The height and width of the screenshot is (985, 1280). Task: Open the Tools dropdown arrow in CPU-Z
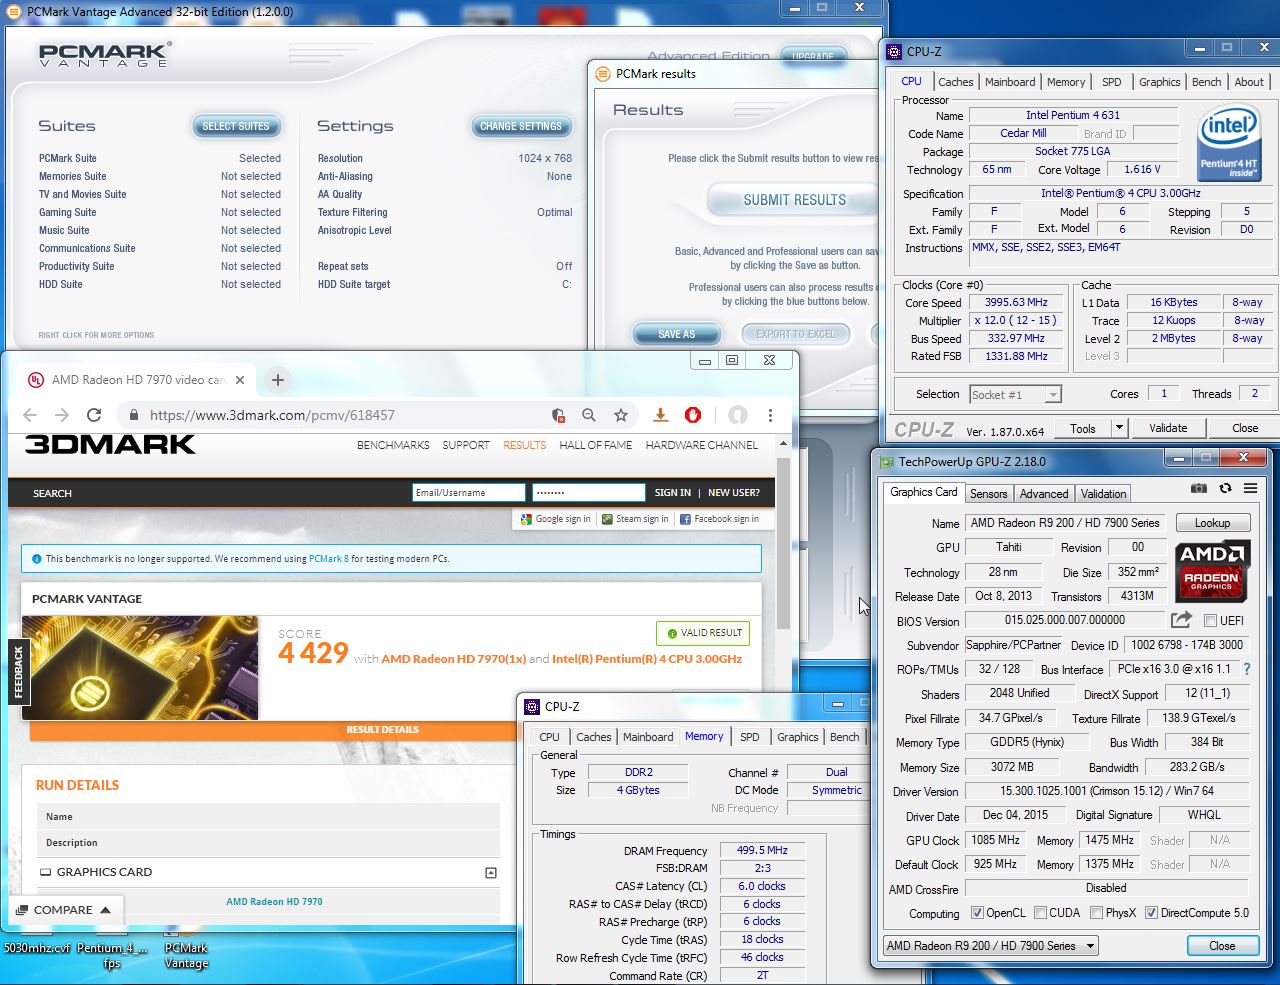pos(1119,428)
